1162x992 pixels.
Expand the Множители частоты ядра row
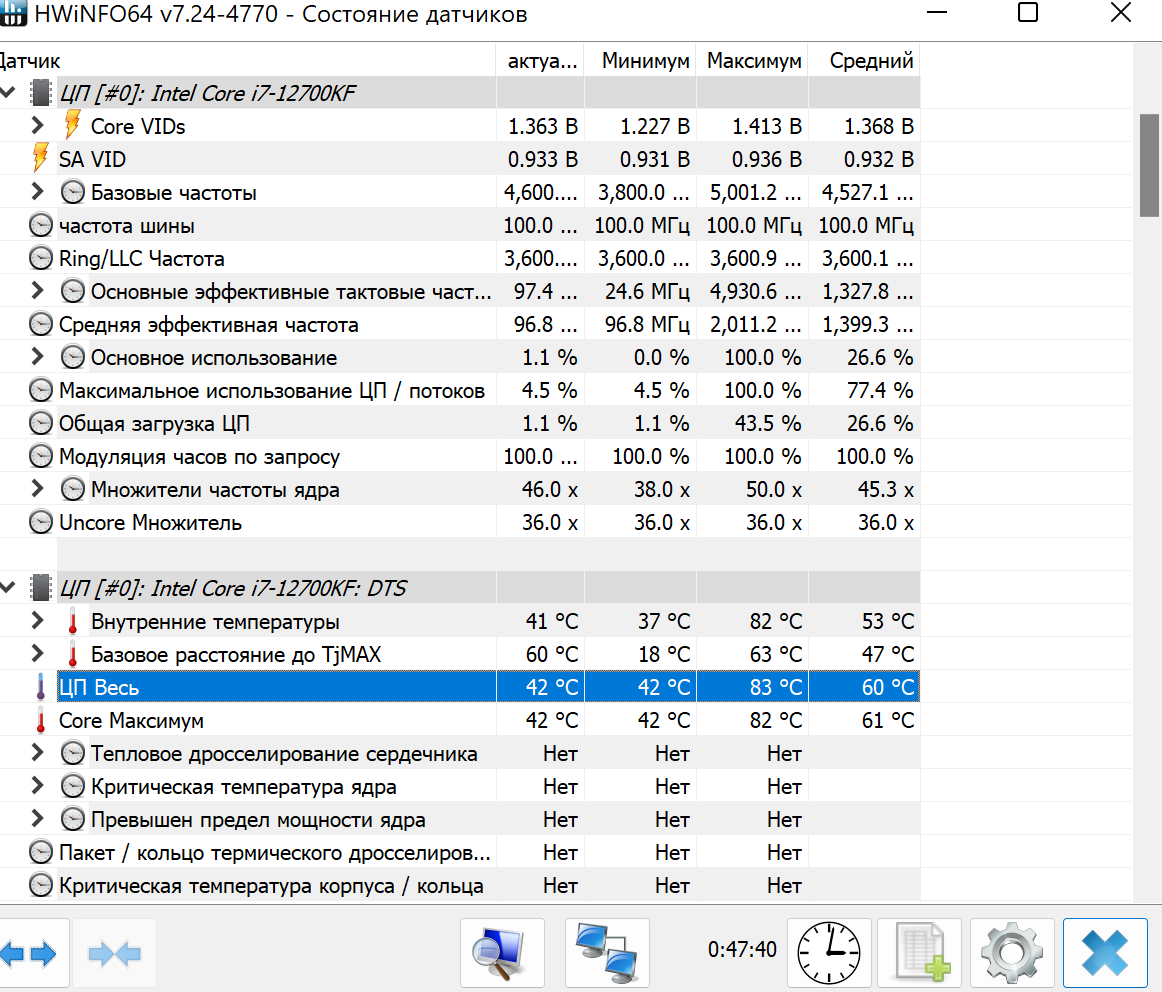(37, 488)
